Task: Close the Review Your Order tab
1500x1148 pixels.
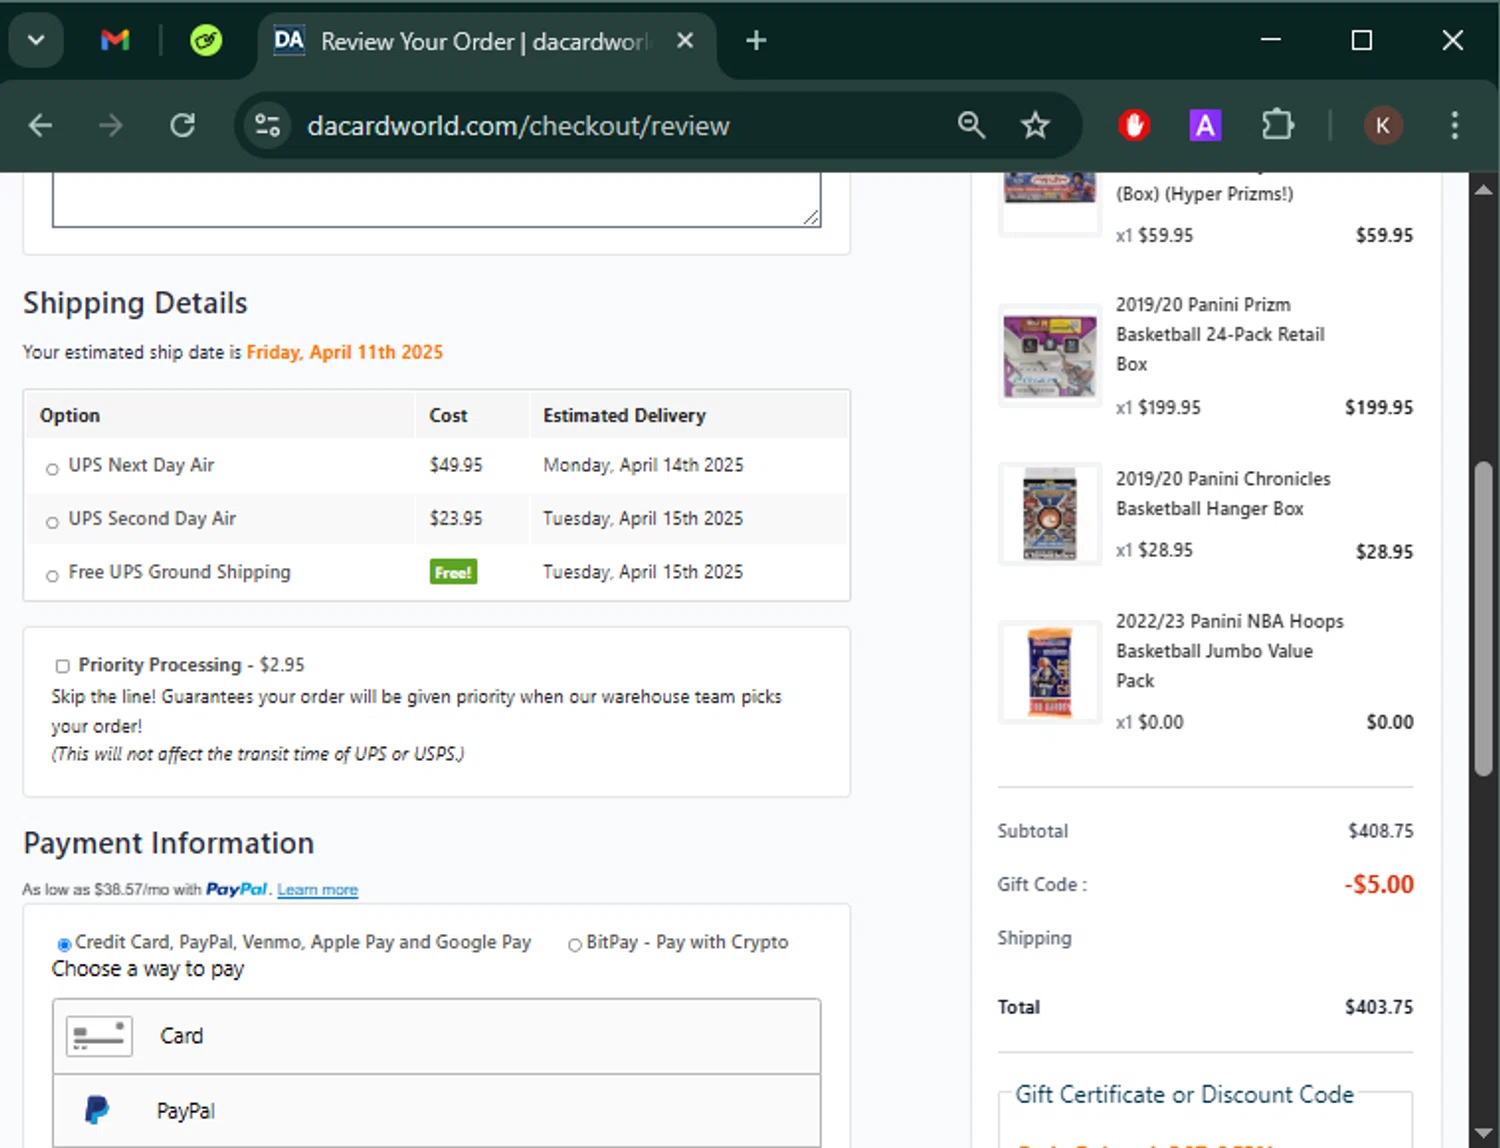Action: click(x=685, y=41)
